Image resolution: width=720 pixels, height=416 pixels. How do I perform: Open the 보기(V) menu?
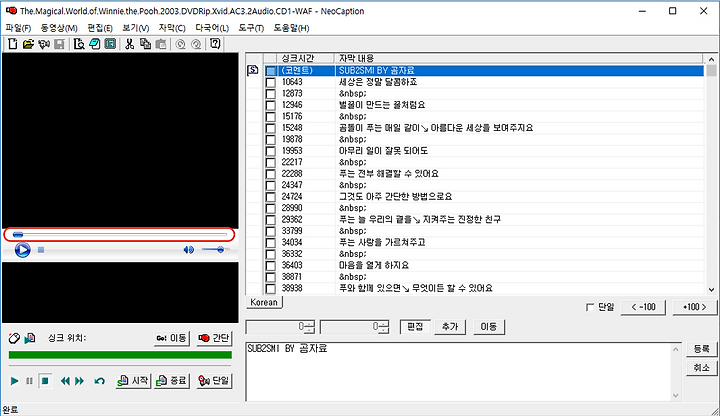(135, 28)
